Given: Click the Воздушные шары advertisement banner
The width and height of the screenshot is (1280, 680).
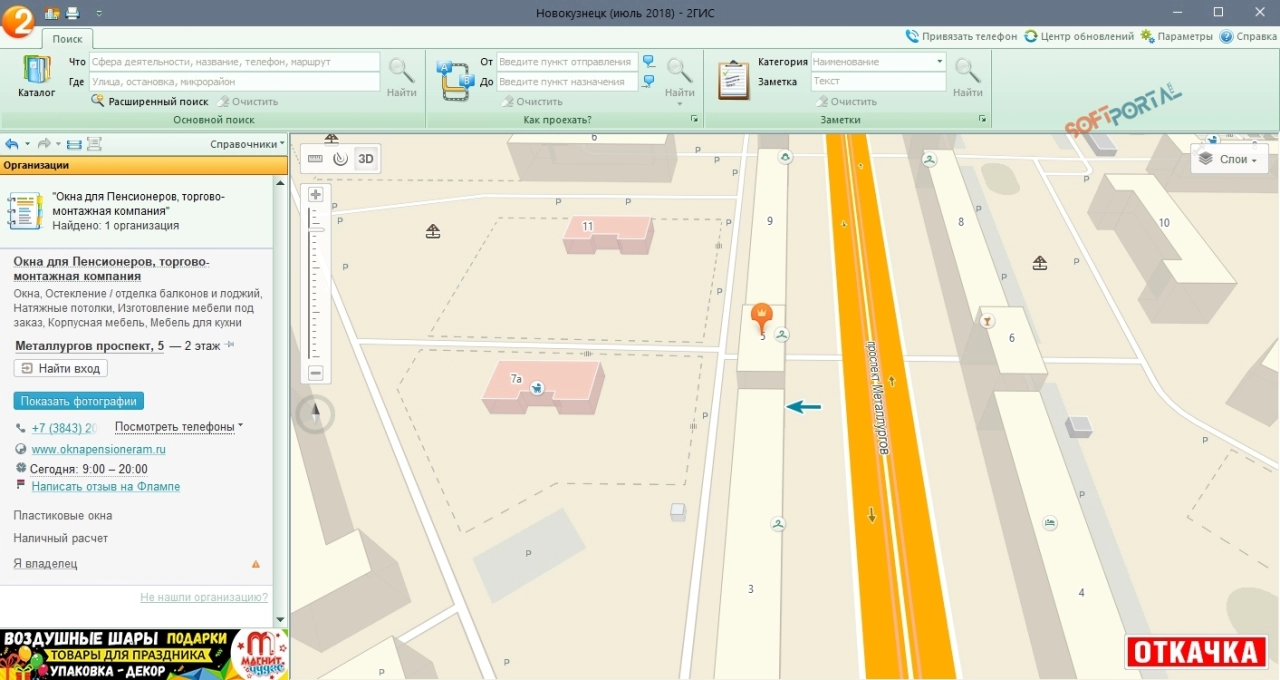Looking at the screenshot, I should click(144, 654).
